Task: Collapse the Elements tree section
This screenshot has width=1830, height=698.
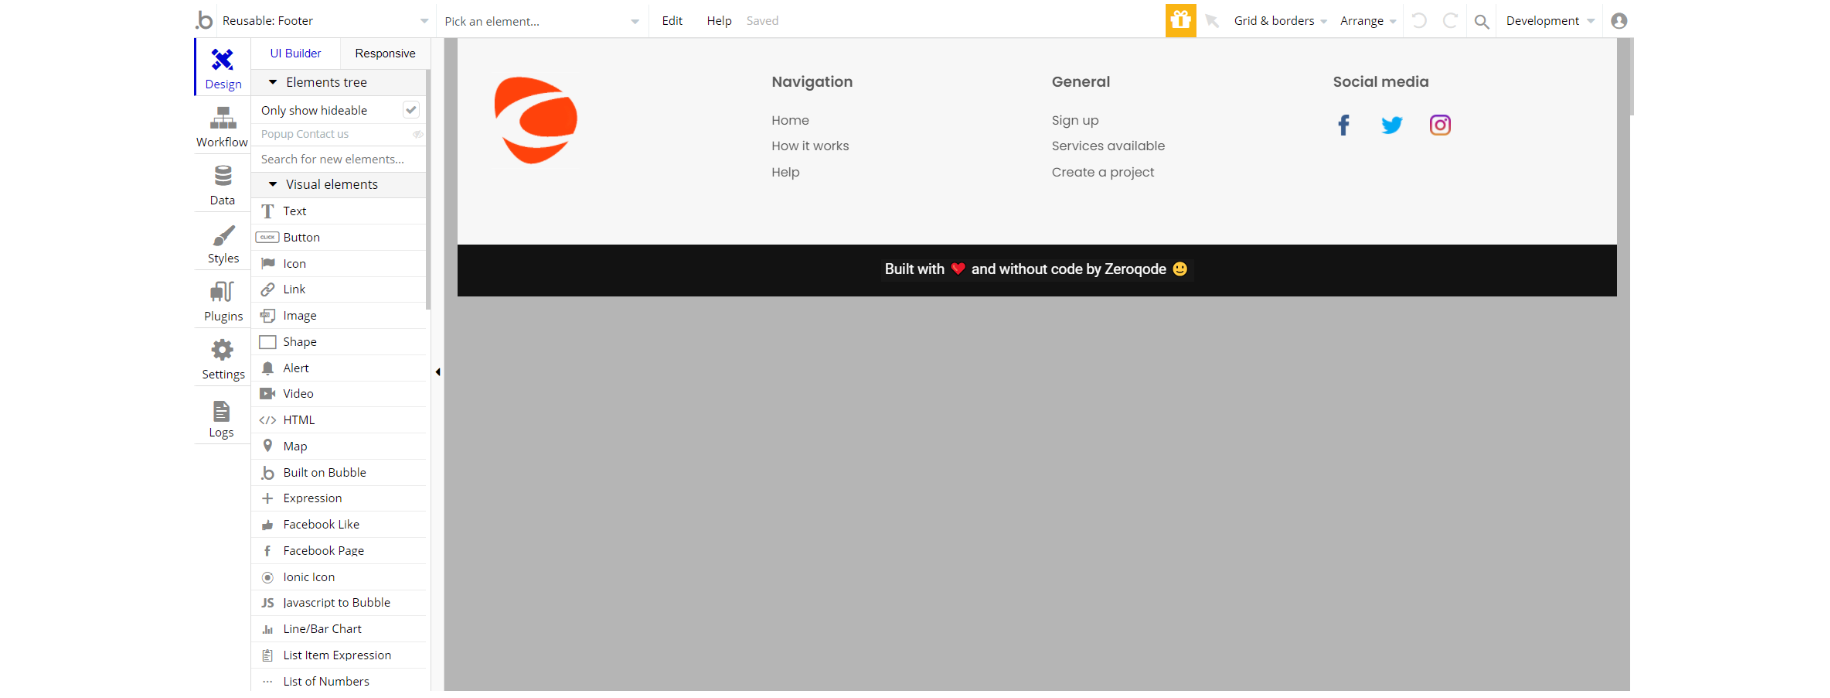Action: (x=272, y=82)
